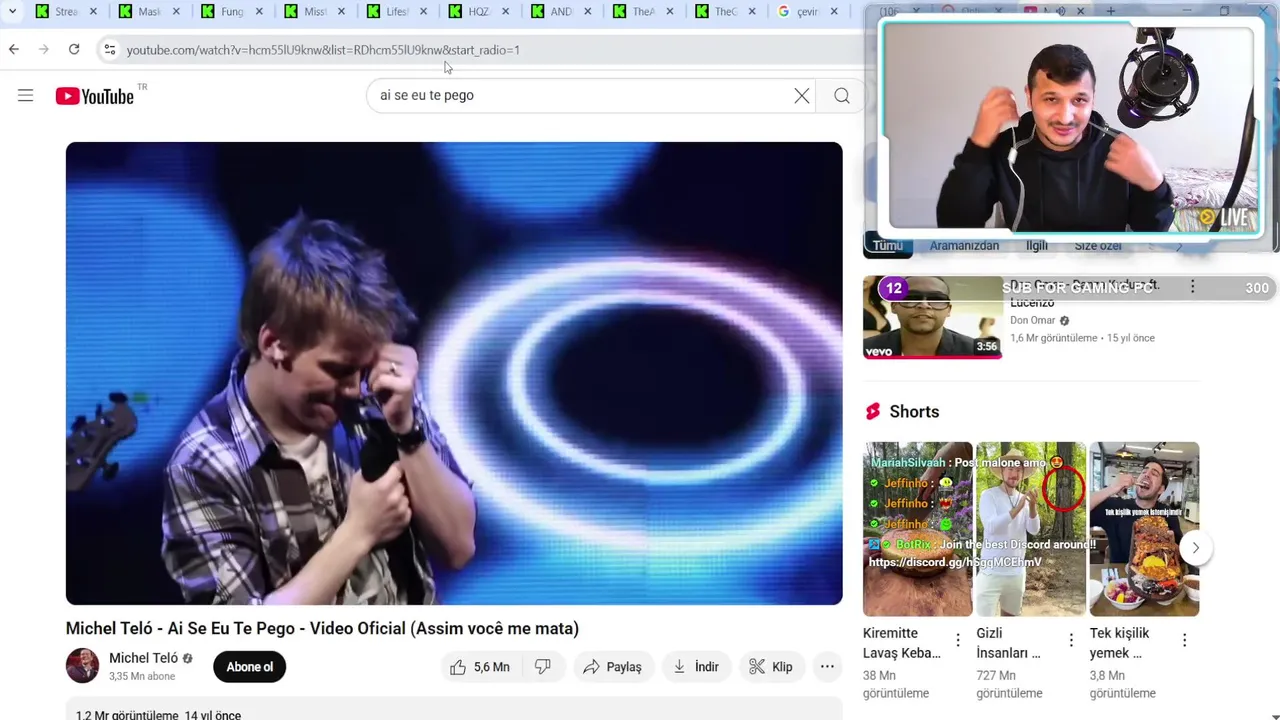Viewport: 1280px width, 720px height.
Task: Select the Size özel filter chip
Action: click(x=1098, y=246)
